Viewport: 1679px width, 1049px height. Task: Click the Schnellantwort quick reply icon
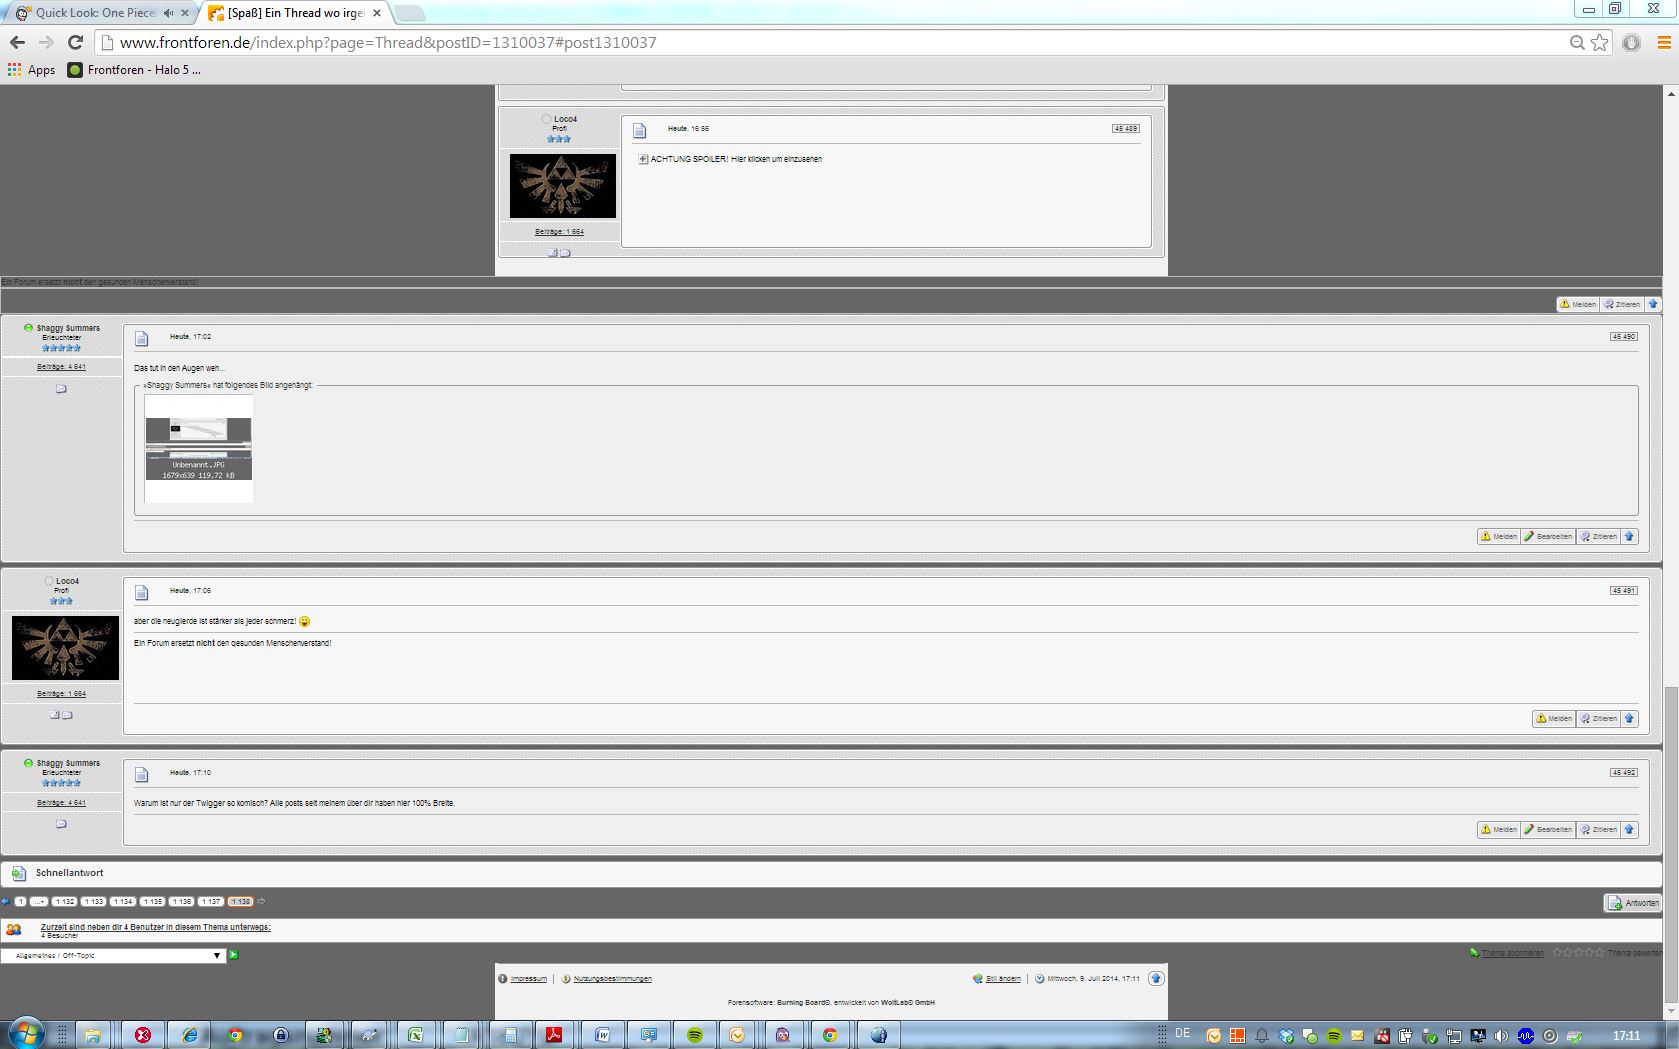19,873
